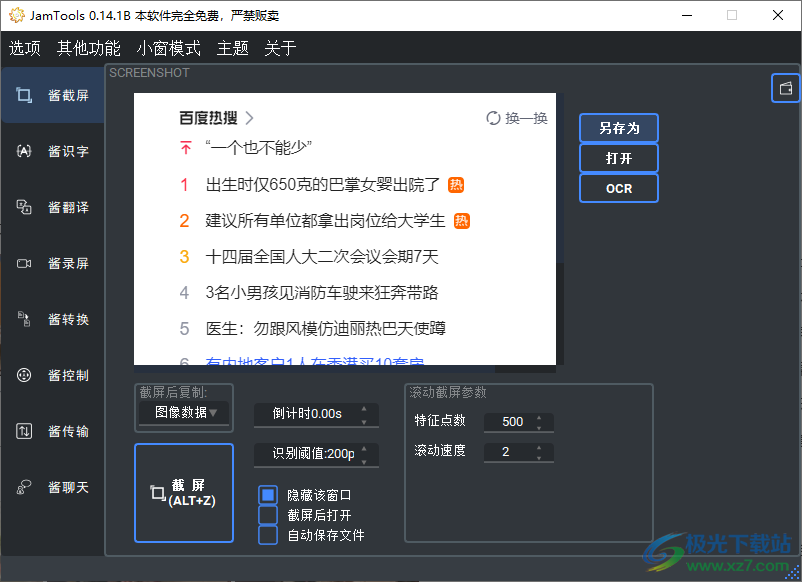
Task: Open the 酱控制 control sidebar tab
Action: point(52,375)
